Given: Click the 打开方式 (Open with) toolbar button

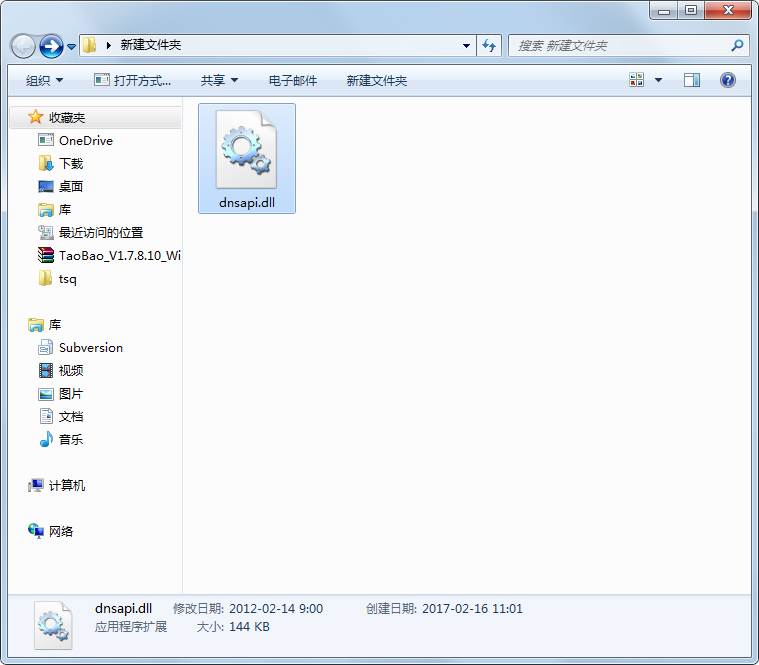Looking at the screenshot, I should coord(132,80).
